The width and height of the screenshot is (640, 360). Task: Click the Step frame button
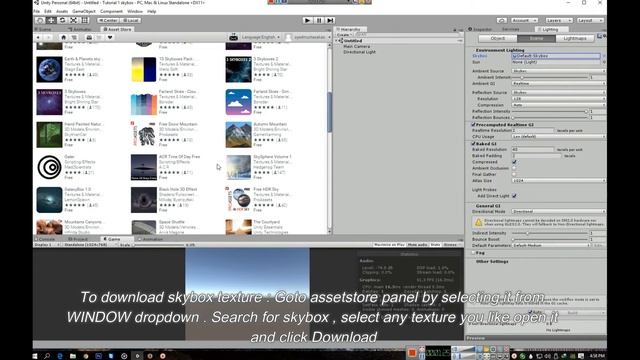[x=331, y=20]
